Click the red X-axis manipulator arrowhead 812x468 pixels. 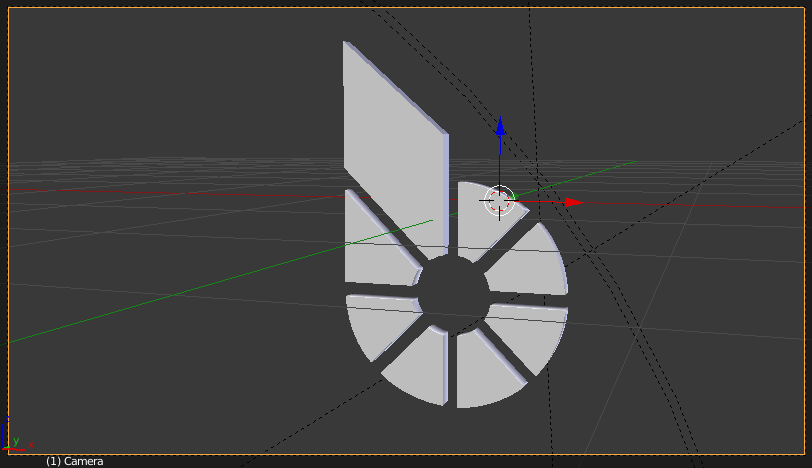click(574, 202)
